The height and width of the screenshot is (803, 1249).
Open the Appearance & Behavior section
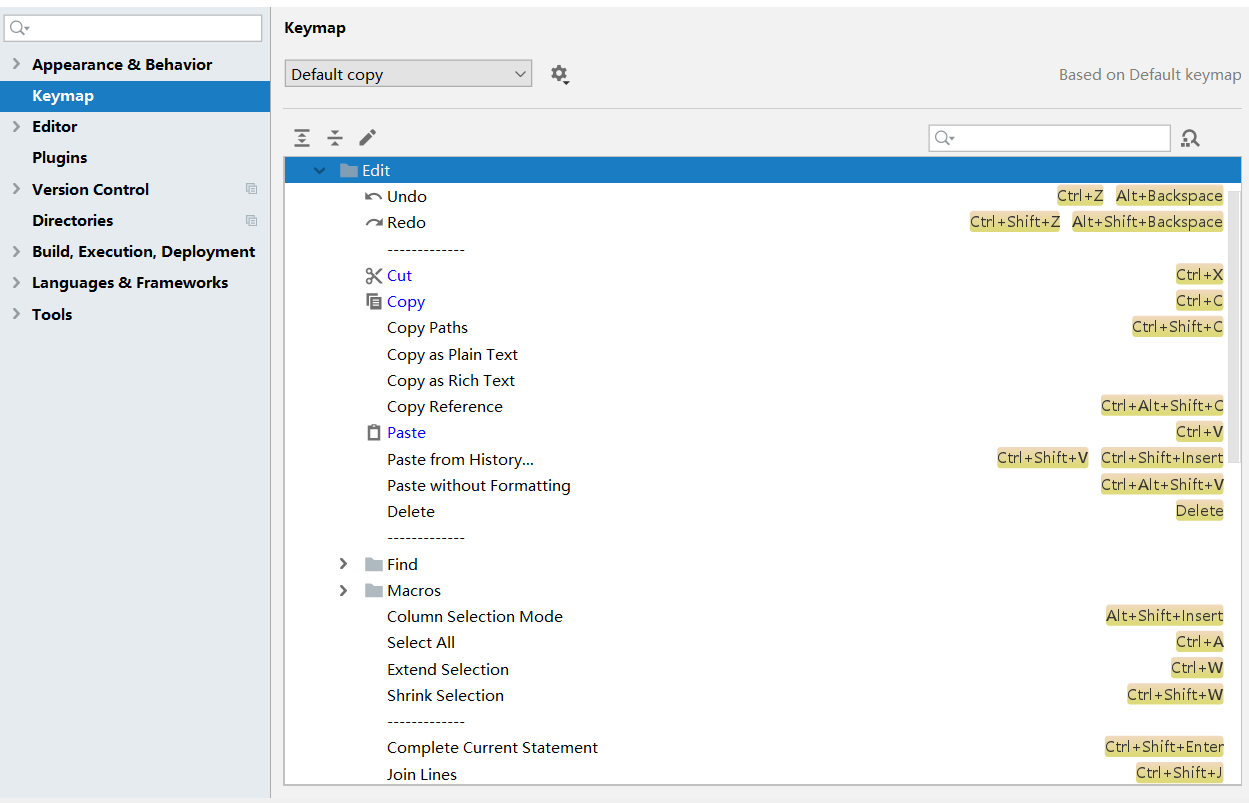[x=122, y=64]
